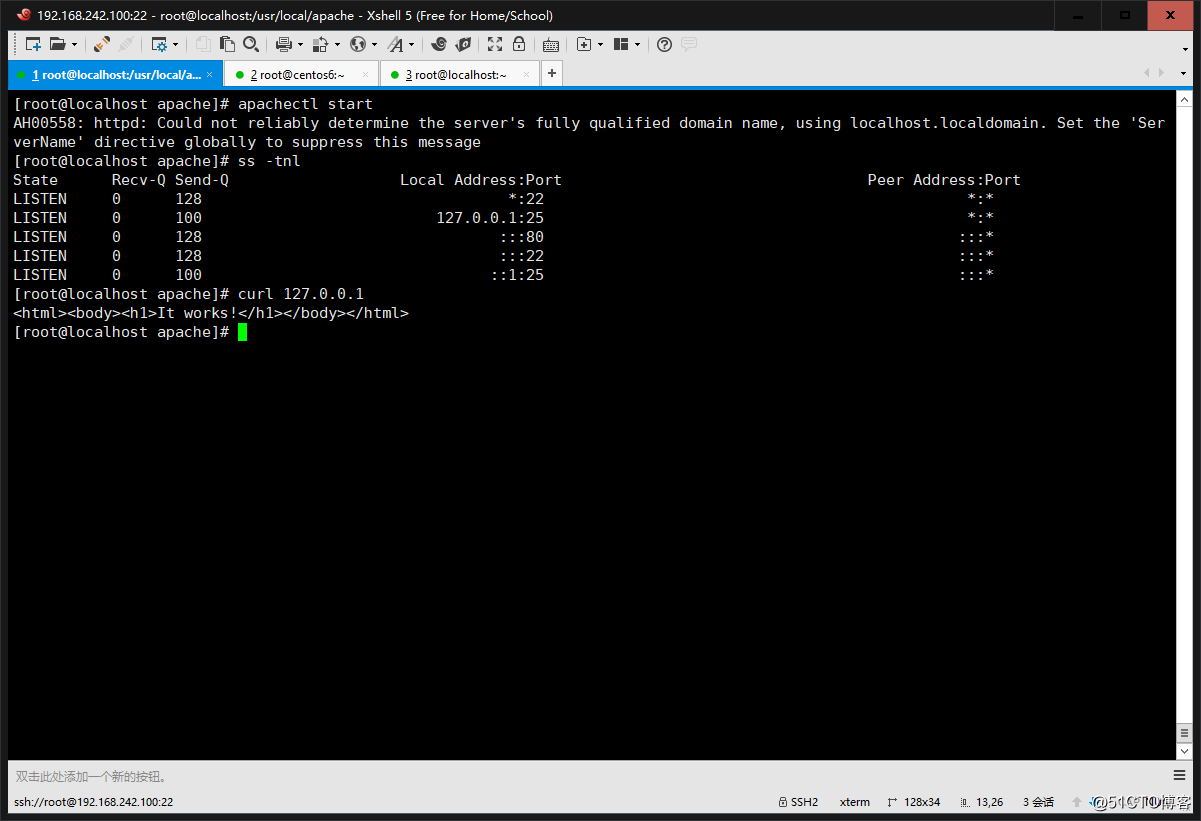Open the quick button bar hamburger menu
Image resolution: width=1201 pixels, height=821 pixels.
(1181, 776)
